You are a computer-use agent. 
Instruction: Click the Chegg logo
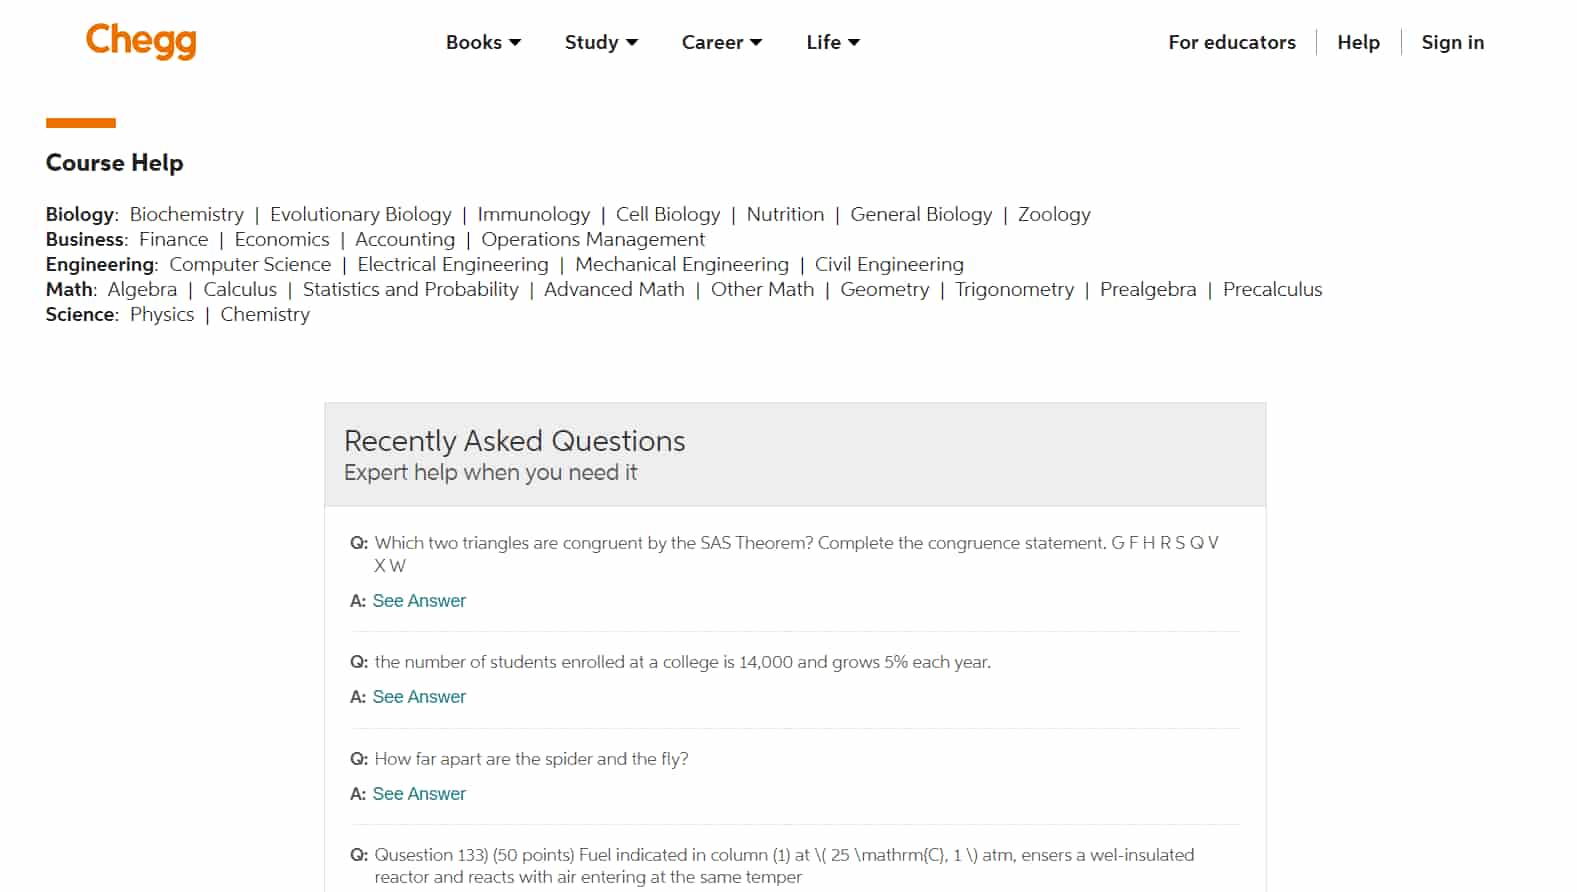point(141,41)
